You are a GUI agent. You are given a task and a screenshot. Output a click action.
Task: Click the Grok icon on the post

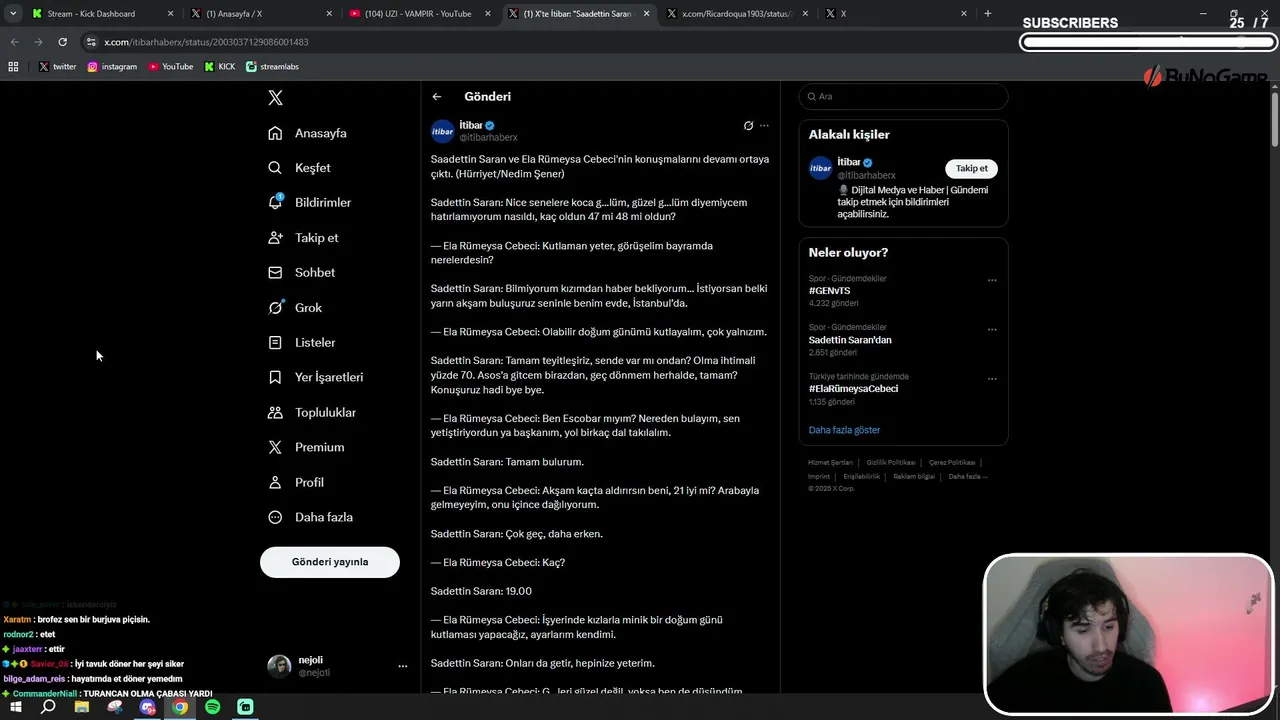tap(748, 126)
